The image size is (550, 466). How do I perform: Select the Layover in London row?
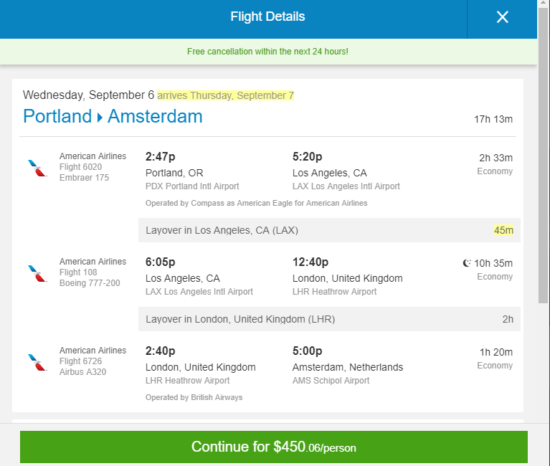pyautogui.click(x=329, y=319)
